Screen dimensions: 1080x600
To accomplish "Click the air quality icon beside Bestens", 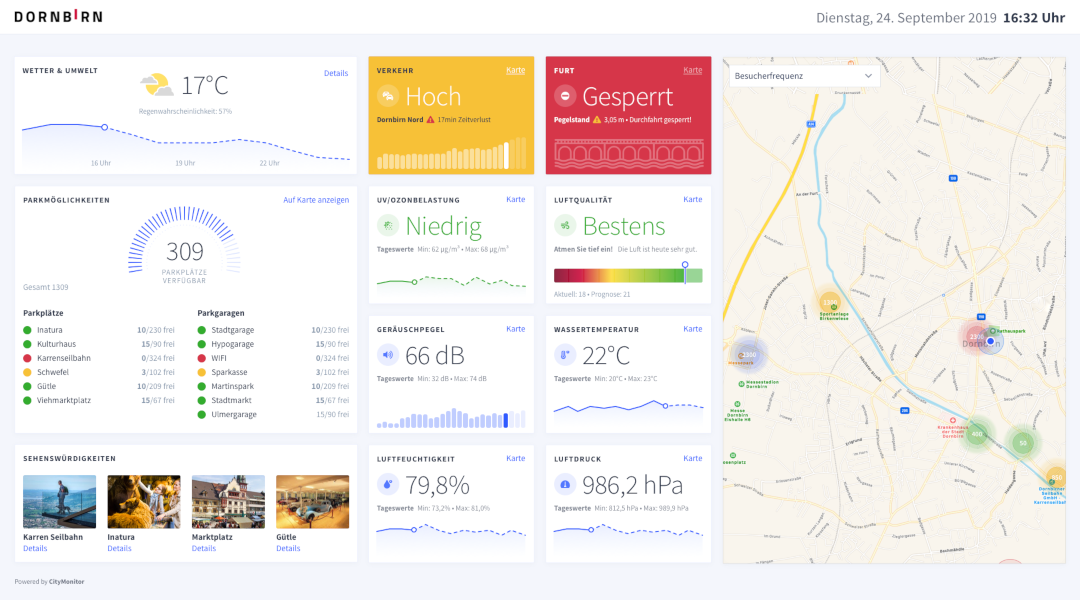I will (565, 226).
